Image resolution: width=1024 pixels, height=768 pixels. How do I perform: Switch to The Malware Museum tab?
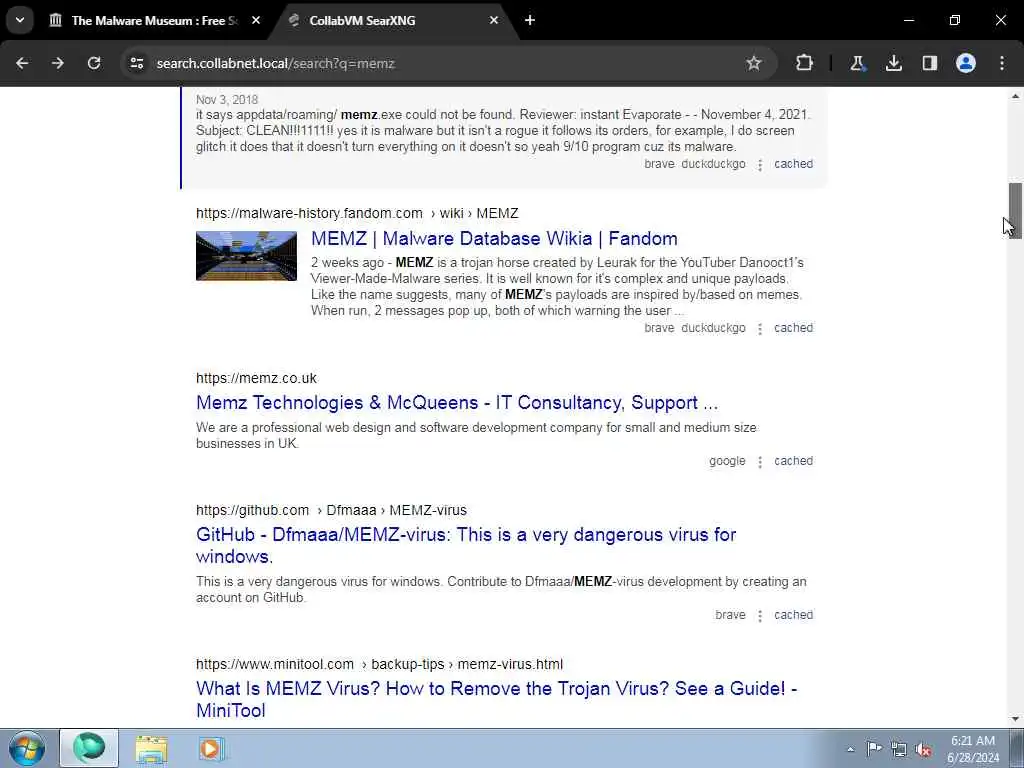click(153, 21)
